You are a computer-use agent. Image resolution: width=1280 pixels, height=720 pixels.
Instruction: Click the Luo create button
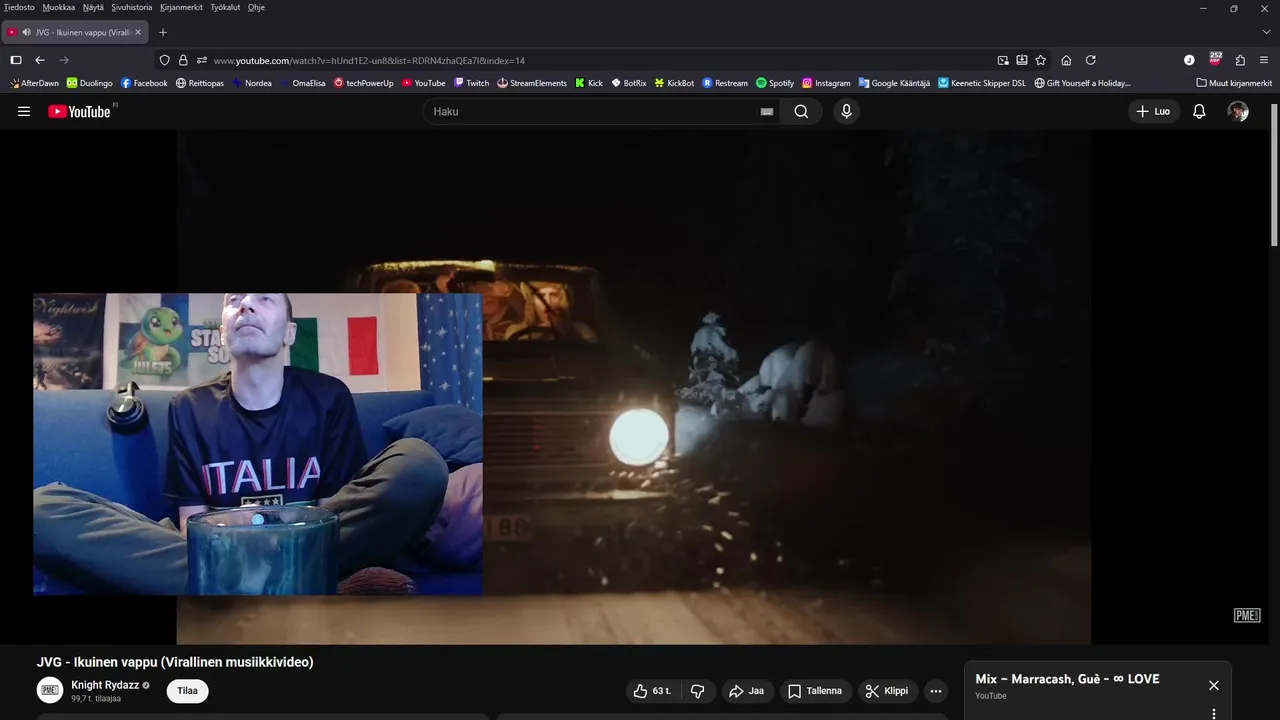coord(1153,112)
